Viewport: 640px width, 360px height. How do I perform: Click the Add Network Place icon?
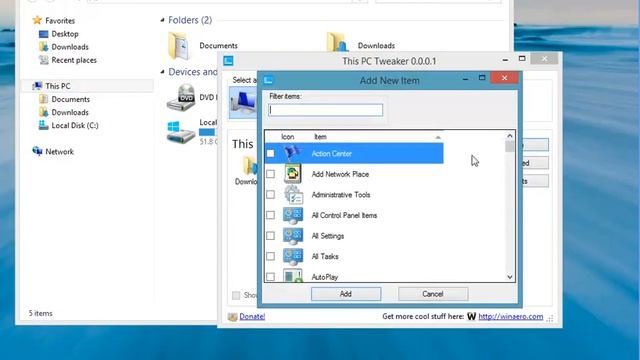(293, 173)
